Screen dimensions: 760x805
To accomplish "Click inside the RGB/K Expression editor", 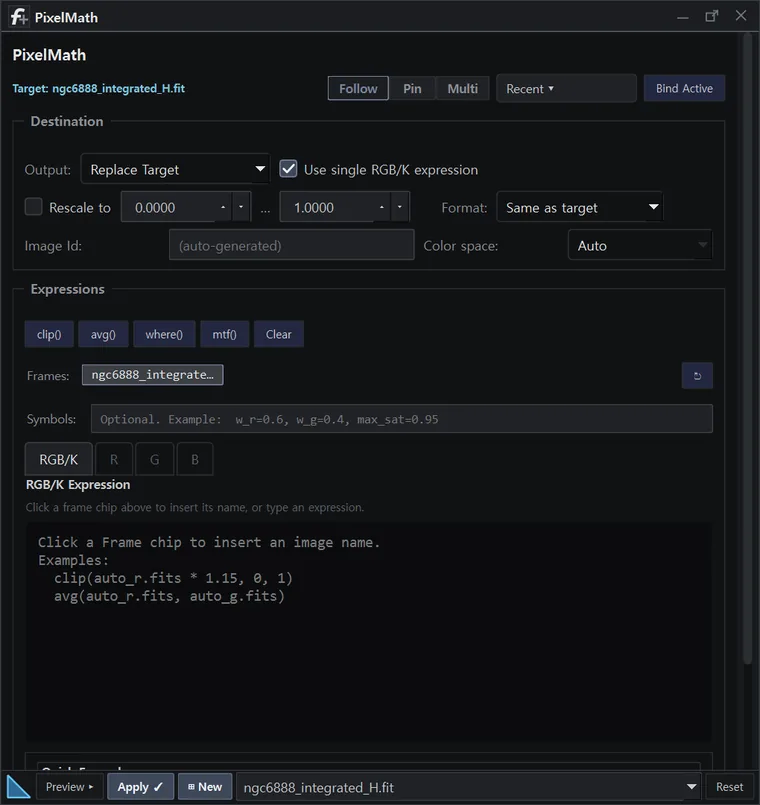I will tap(369, 631).
